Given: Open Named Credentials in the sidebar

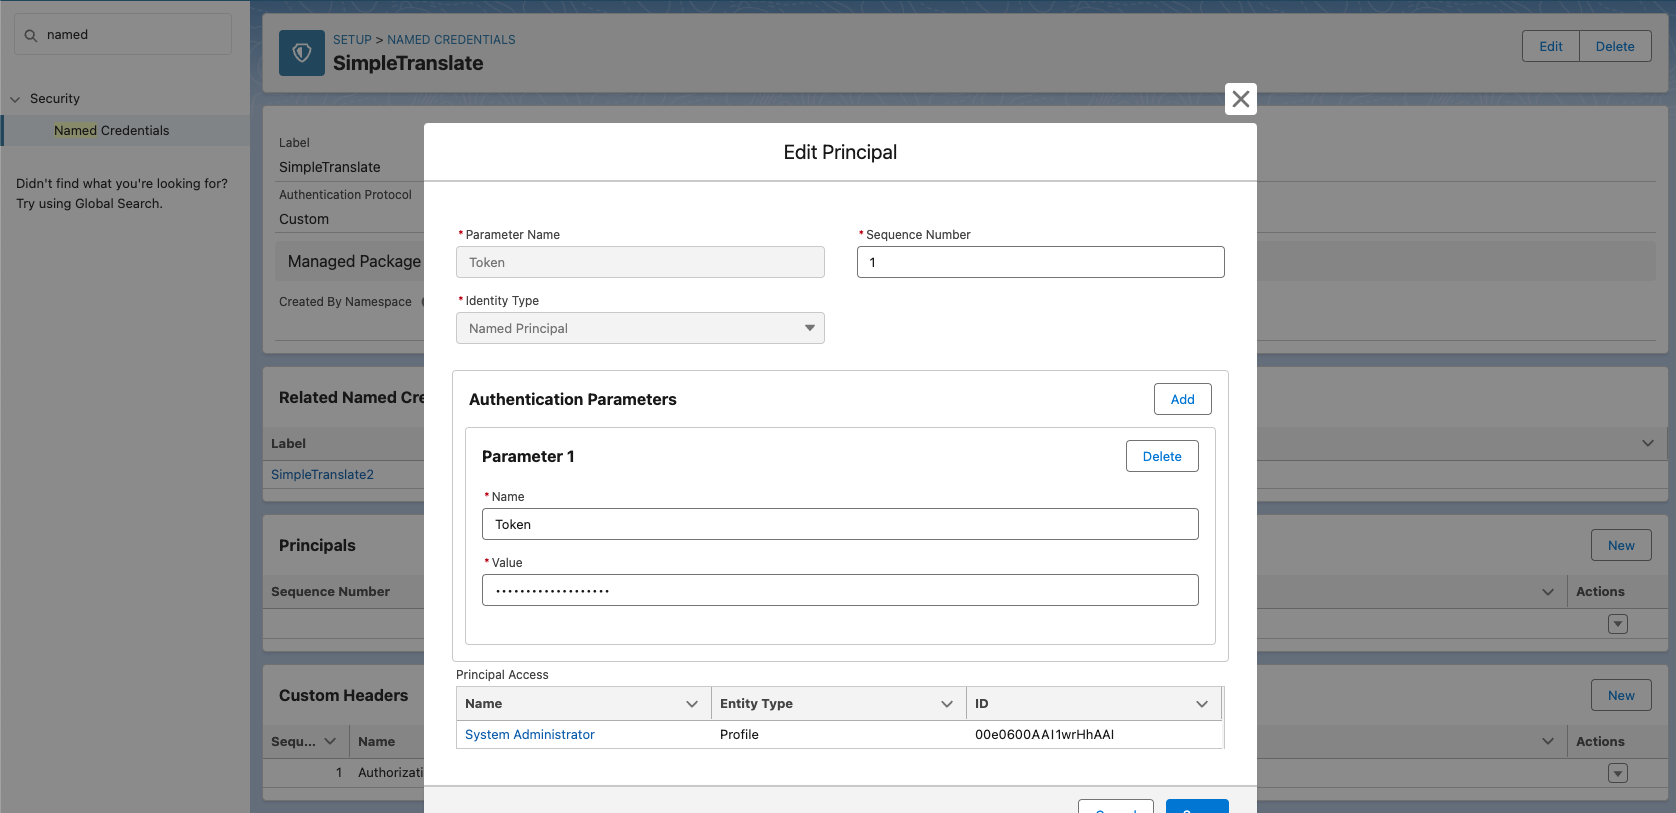Looking at the screenshot, I should click(x=111, y=130).
